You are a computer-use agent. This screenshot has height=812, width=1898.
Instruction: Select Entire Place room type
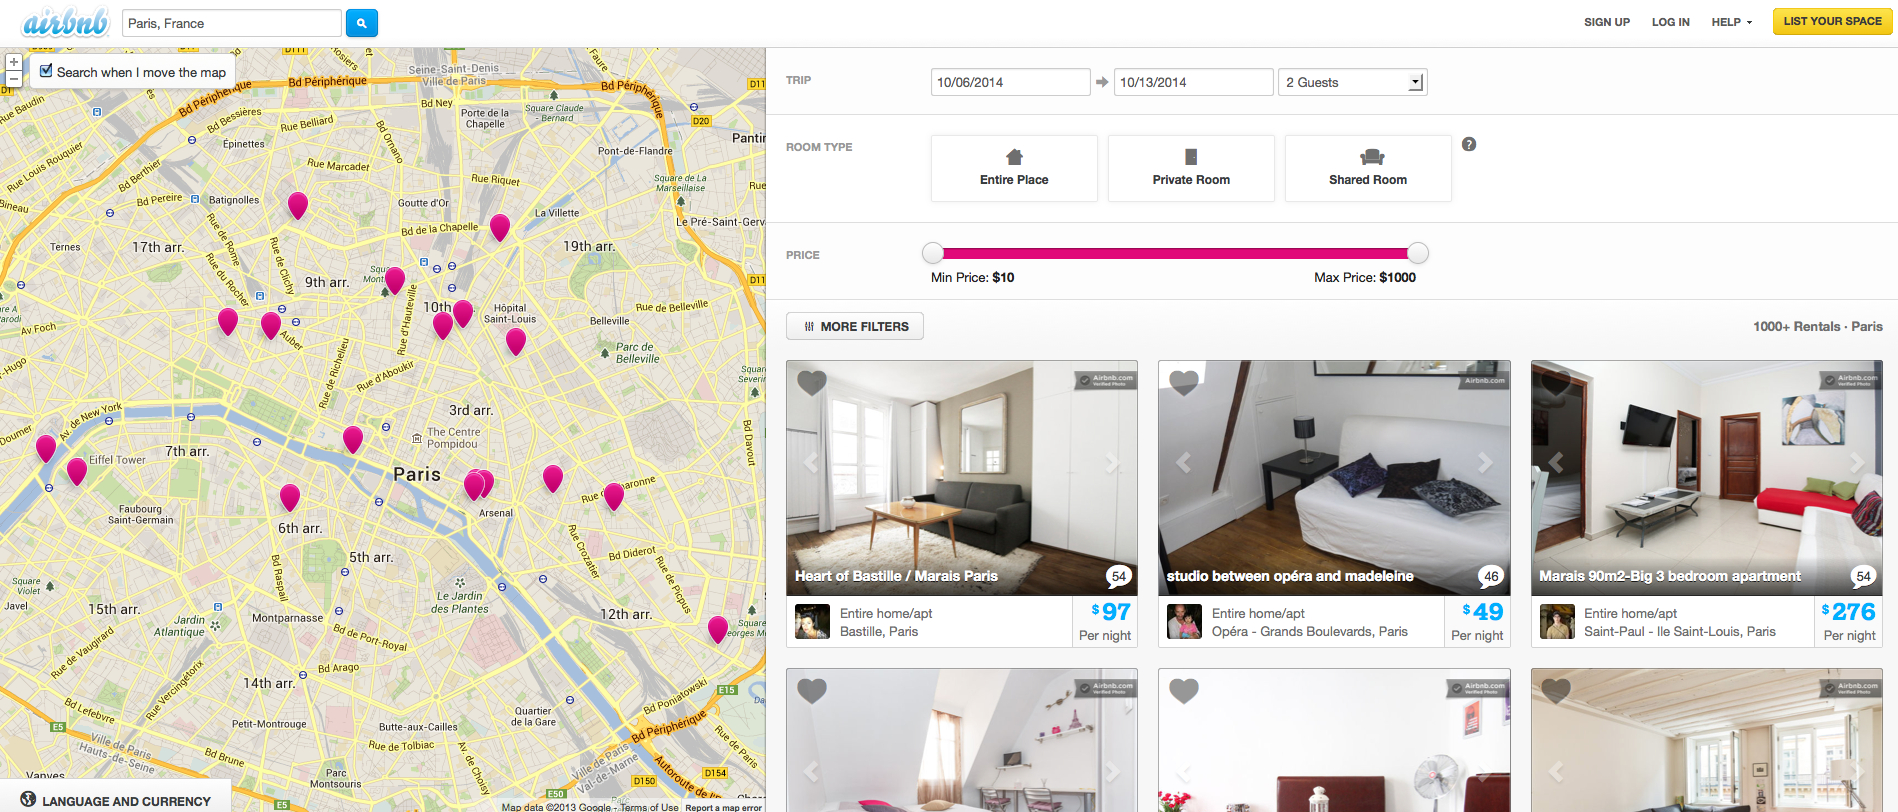click(1014, 168)
